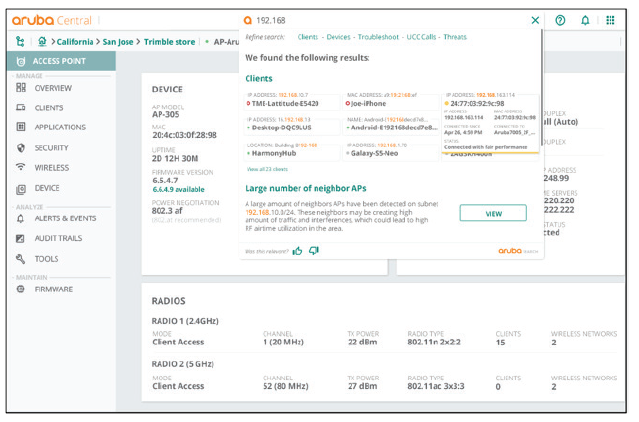The height and width of the screenshot is (422, 639).
Task: Click the Applications icon in sidebar
Action: 21,127
